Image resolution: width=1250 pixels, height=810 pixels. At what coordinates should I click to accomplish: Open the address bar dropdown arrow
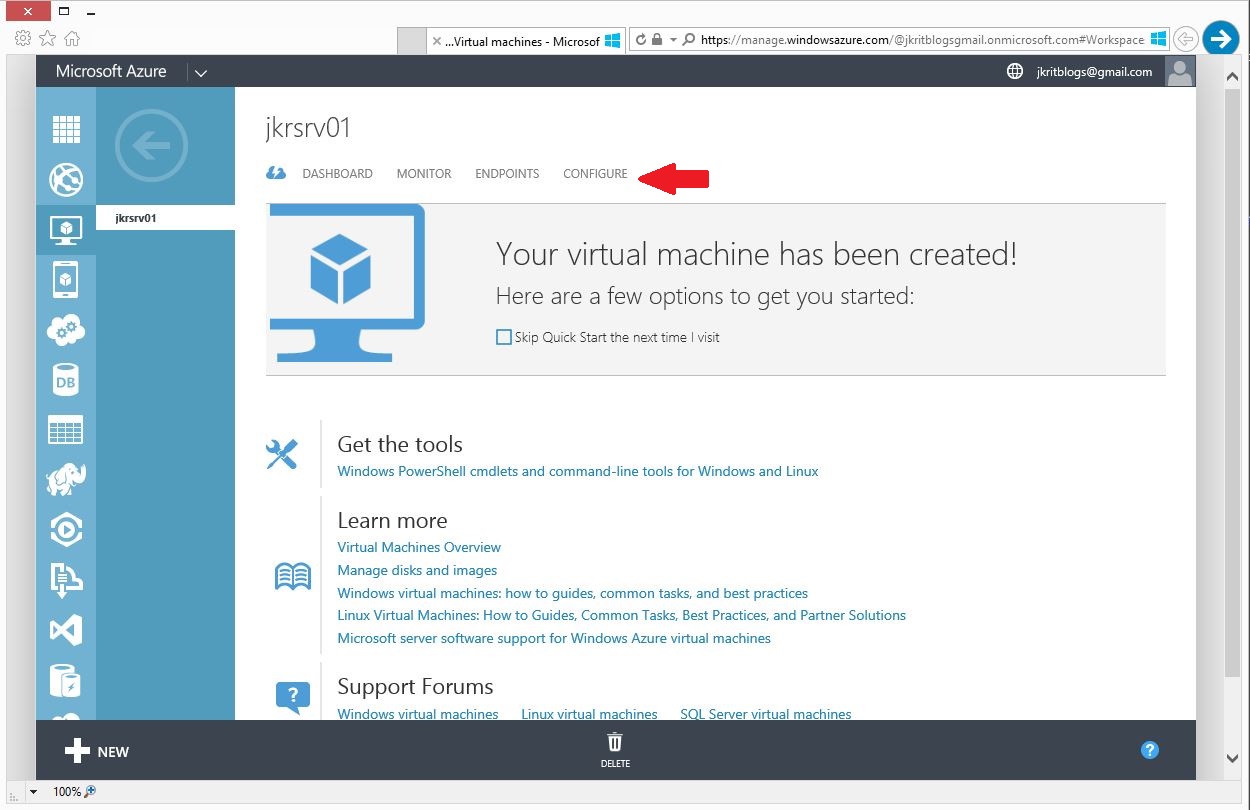[673, 40]
